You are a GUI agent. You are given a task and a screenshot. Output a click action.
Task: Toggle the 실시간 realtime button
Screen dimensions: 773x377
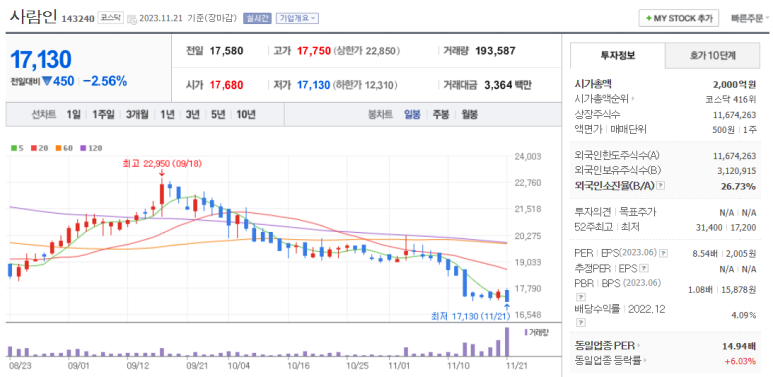(x=257, y=18)
